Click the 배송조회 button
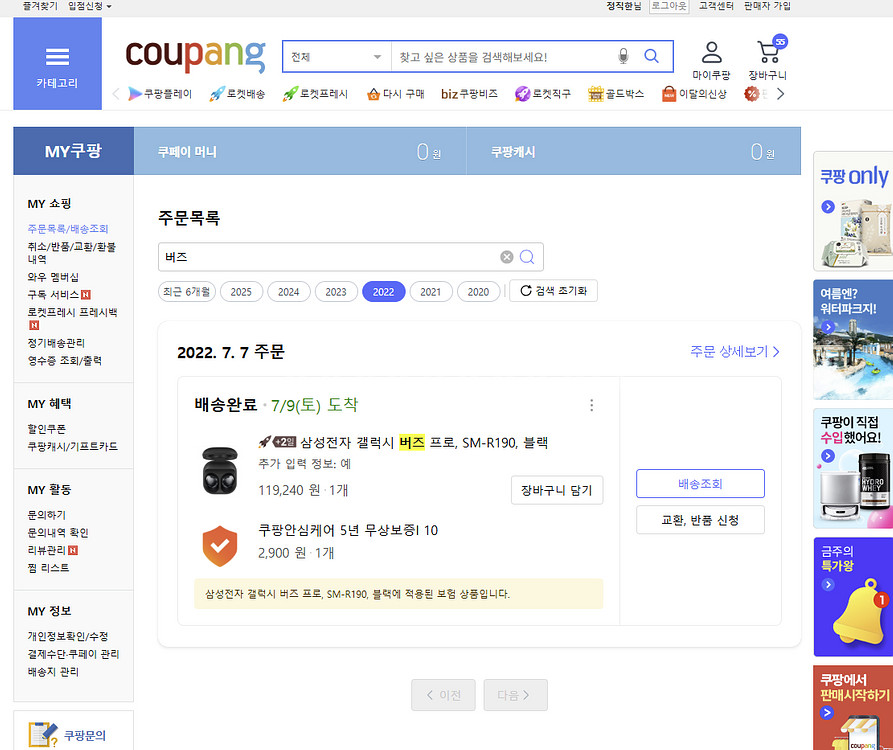The width and height of the screenshot is (893, 750). point(700,484)
